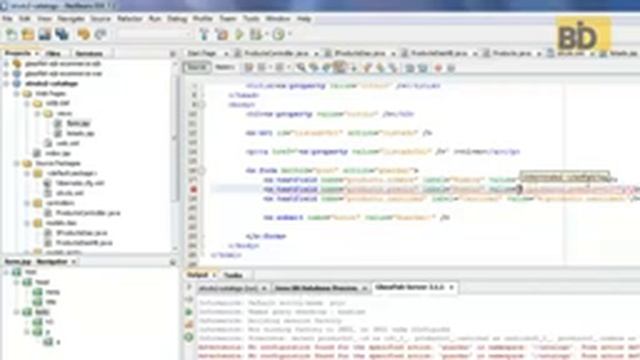Select hibernate.cfg.xml in the project tree
The width and height of the screenshot is (640, 360).
pos(80,183)
